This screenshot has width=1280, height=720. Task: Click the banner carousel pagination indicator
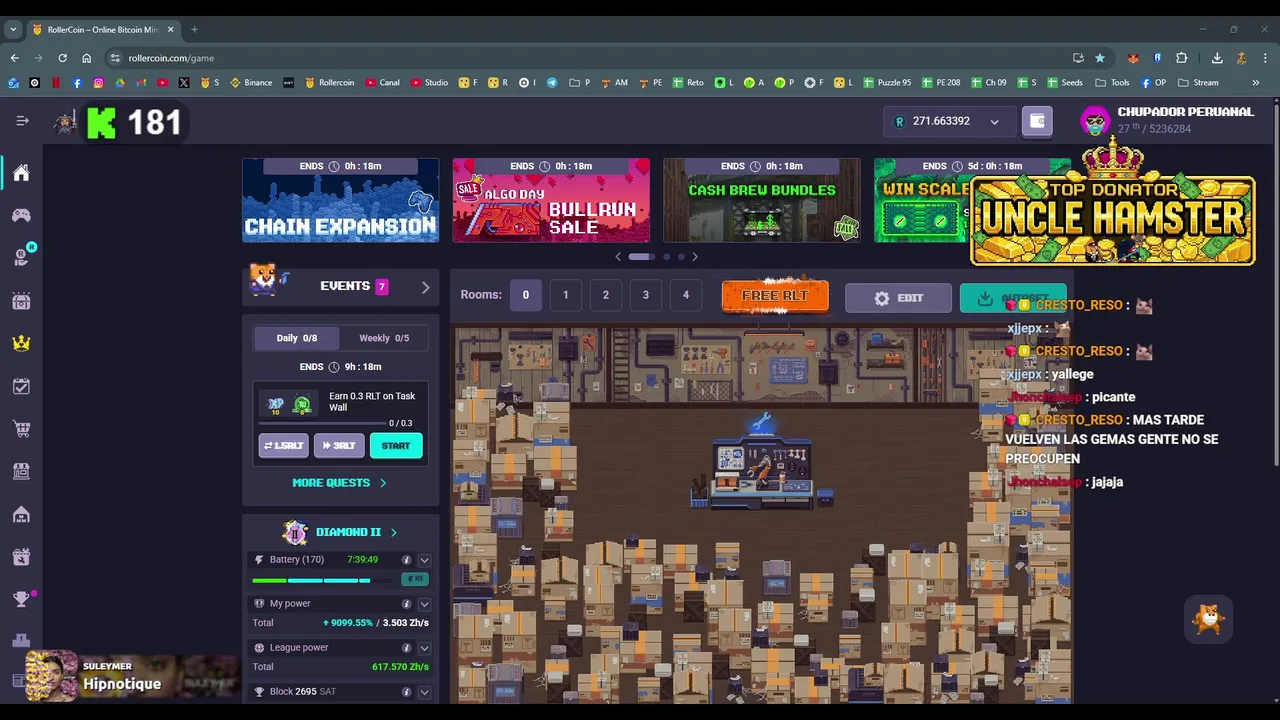tap(656, 257)
